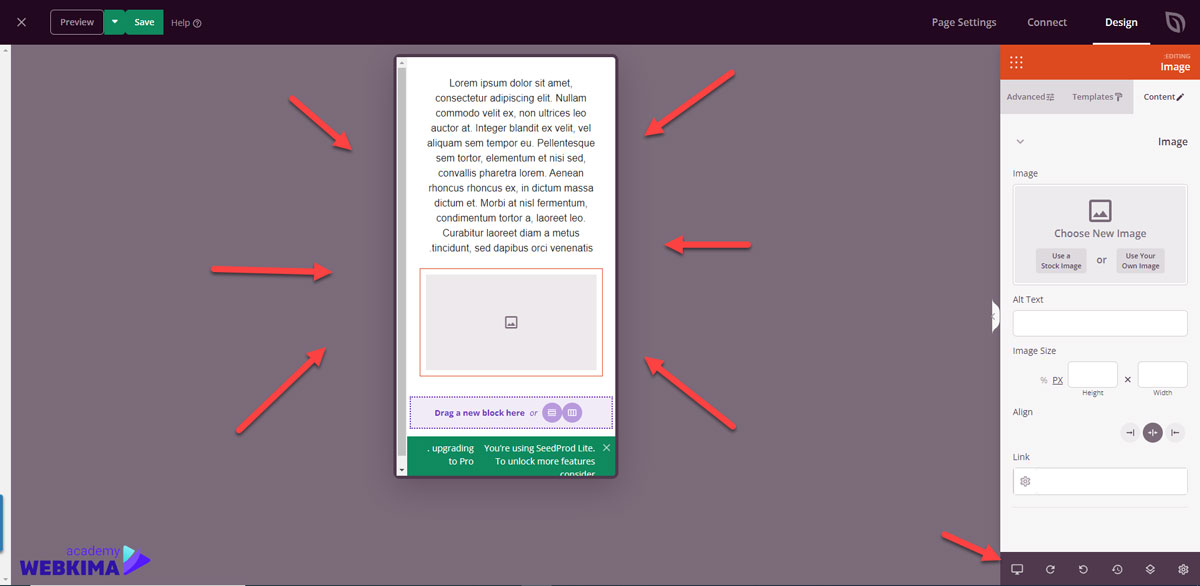1200x586 pixels.
Task: Click the clockwise arrow icon in bottom toolbar
Action: 1050,569
